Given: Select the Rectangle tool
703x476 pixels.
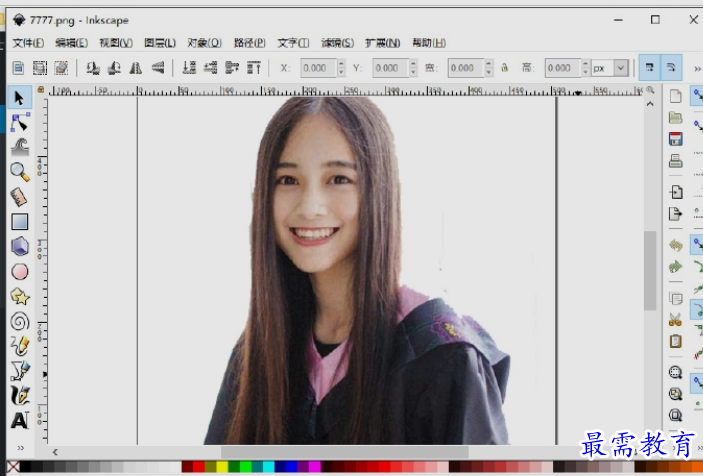Looking at the screenshot, I should (x=20, y=221).
